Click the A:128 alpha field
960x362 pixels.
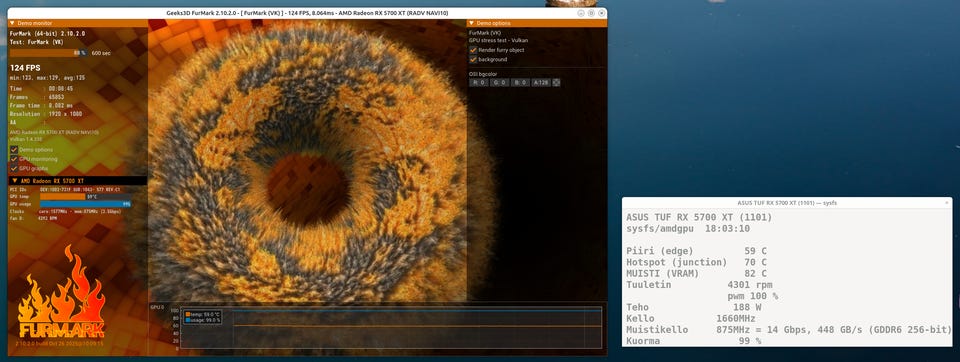(541, 82)
